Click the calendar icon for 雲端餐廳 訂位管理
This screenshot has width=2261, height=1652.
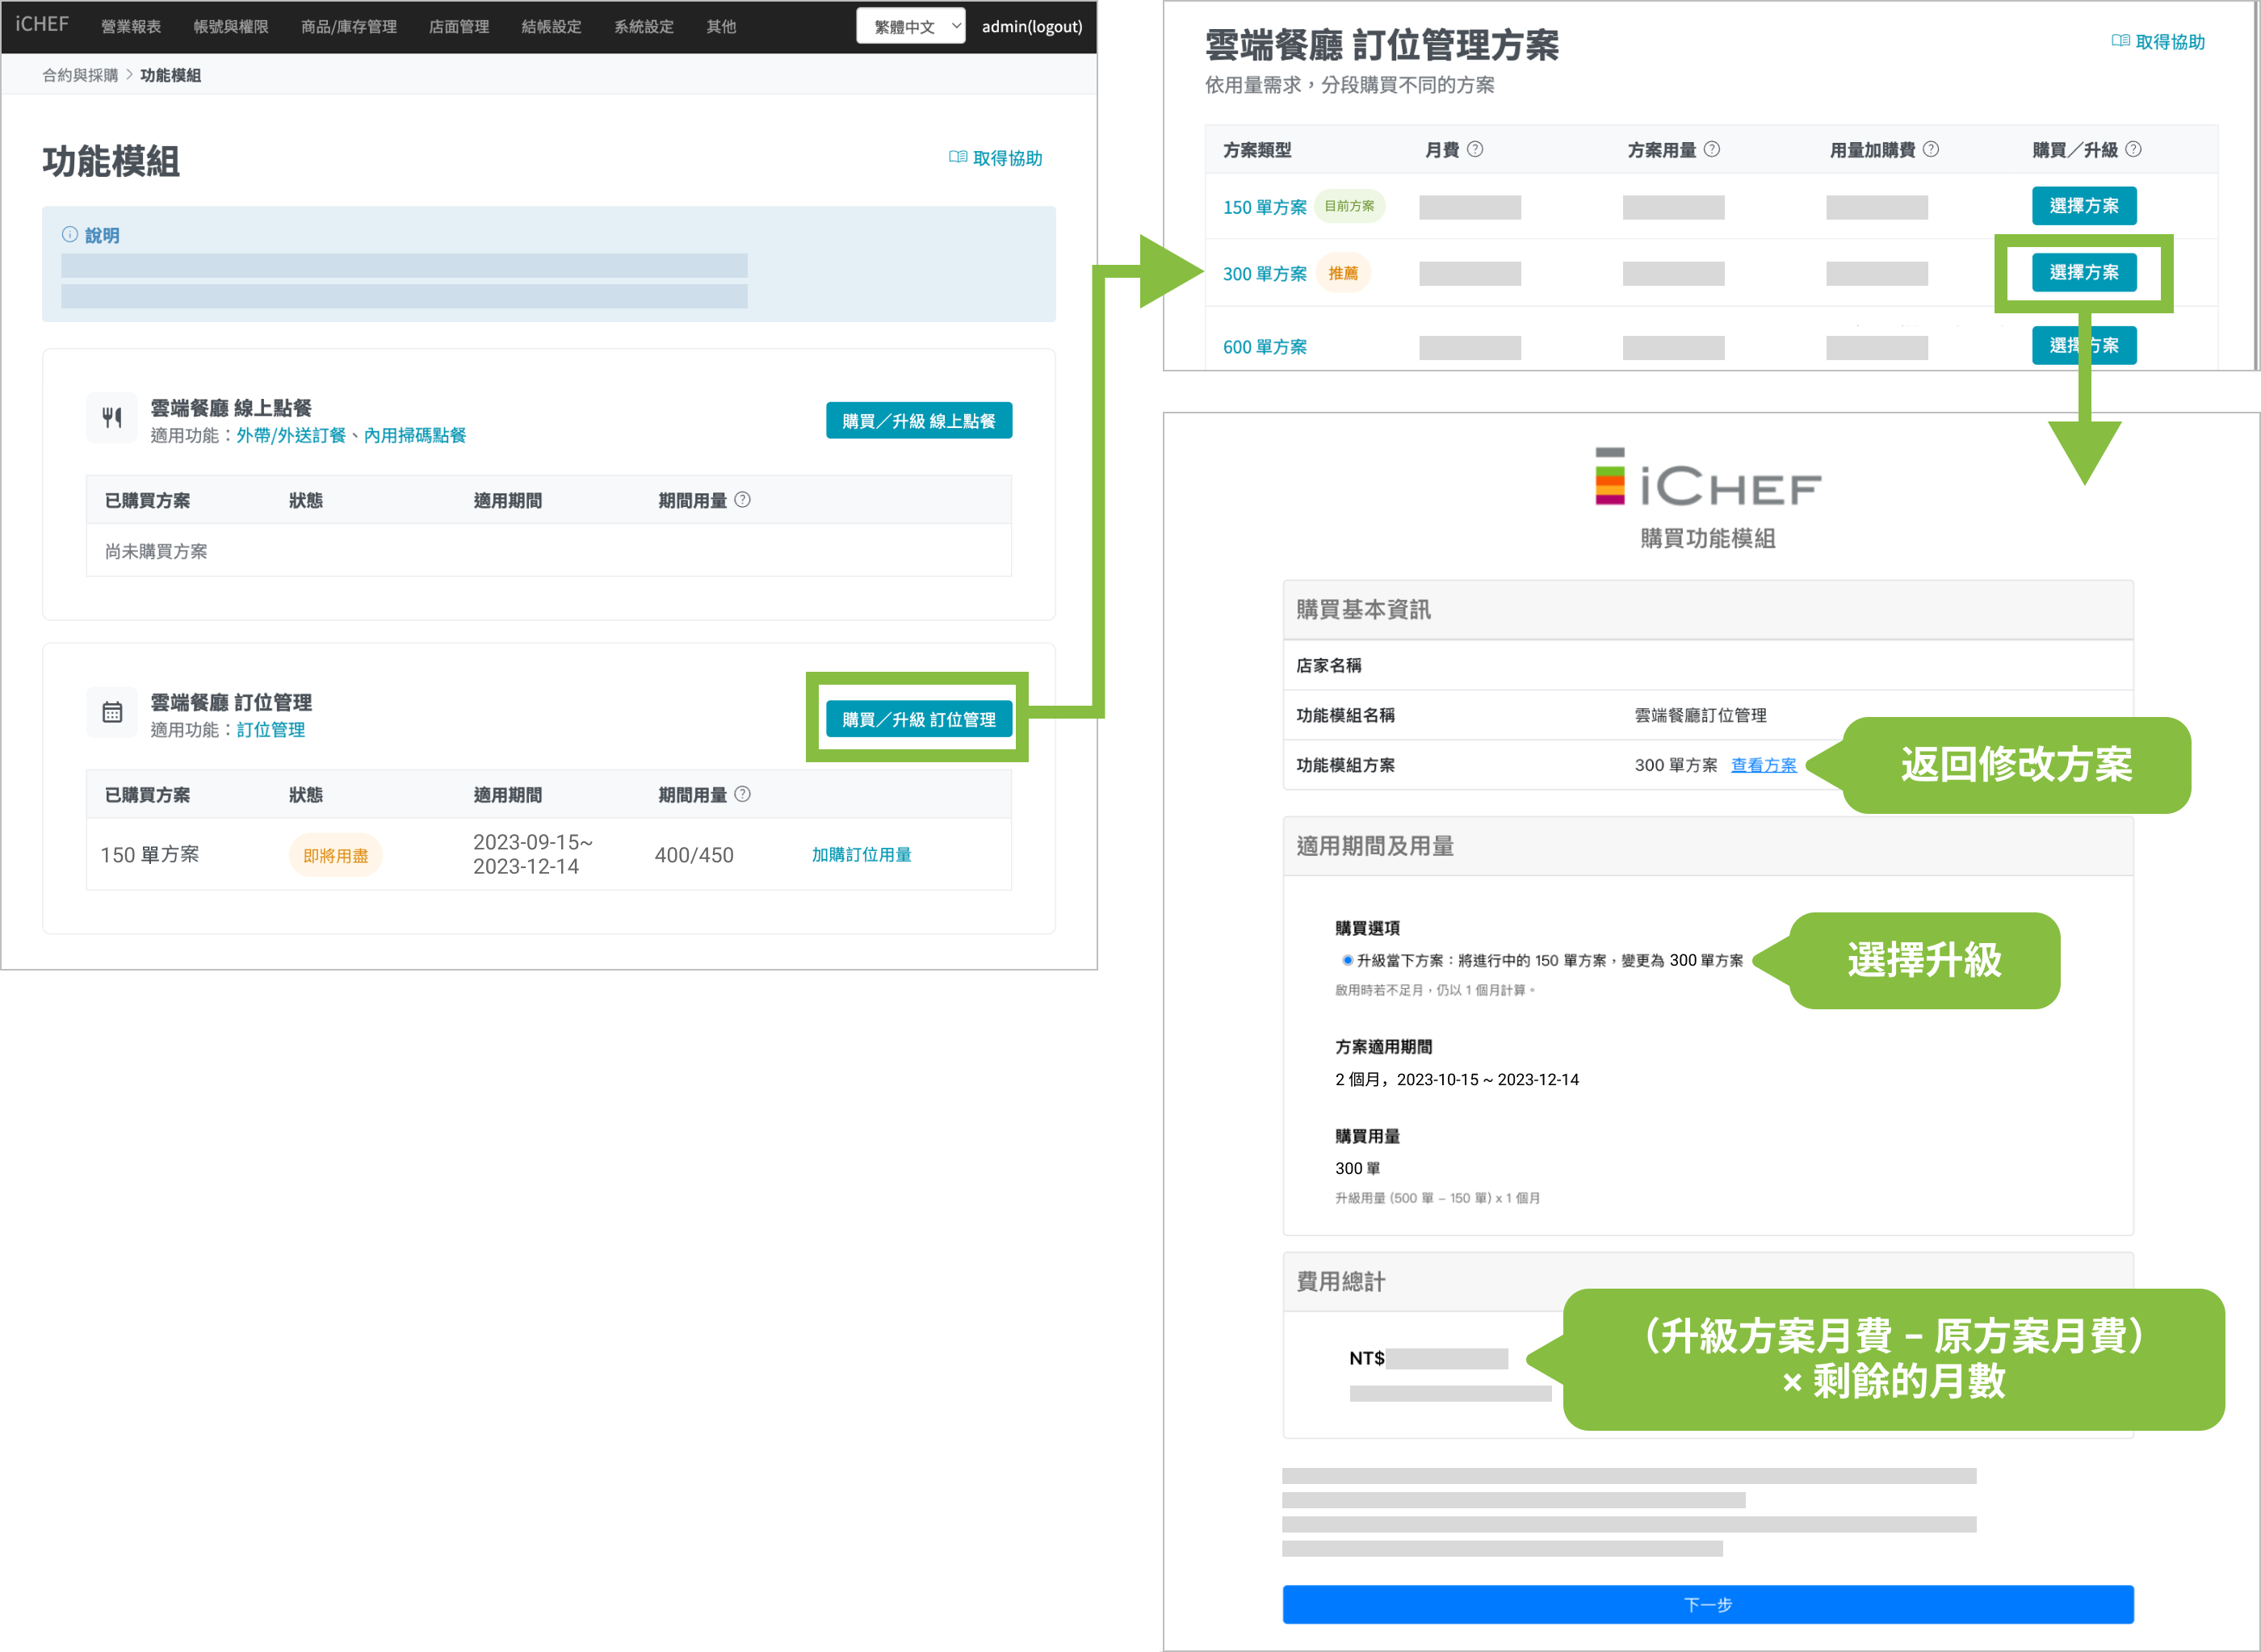coord(112,712)
